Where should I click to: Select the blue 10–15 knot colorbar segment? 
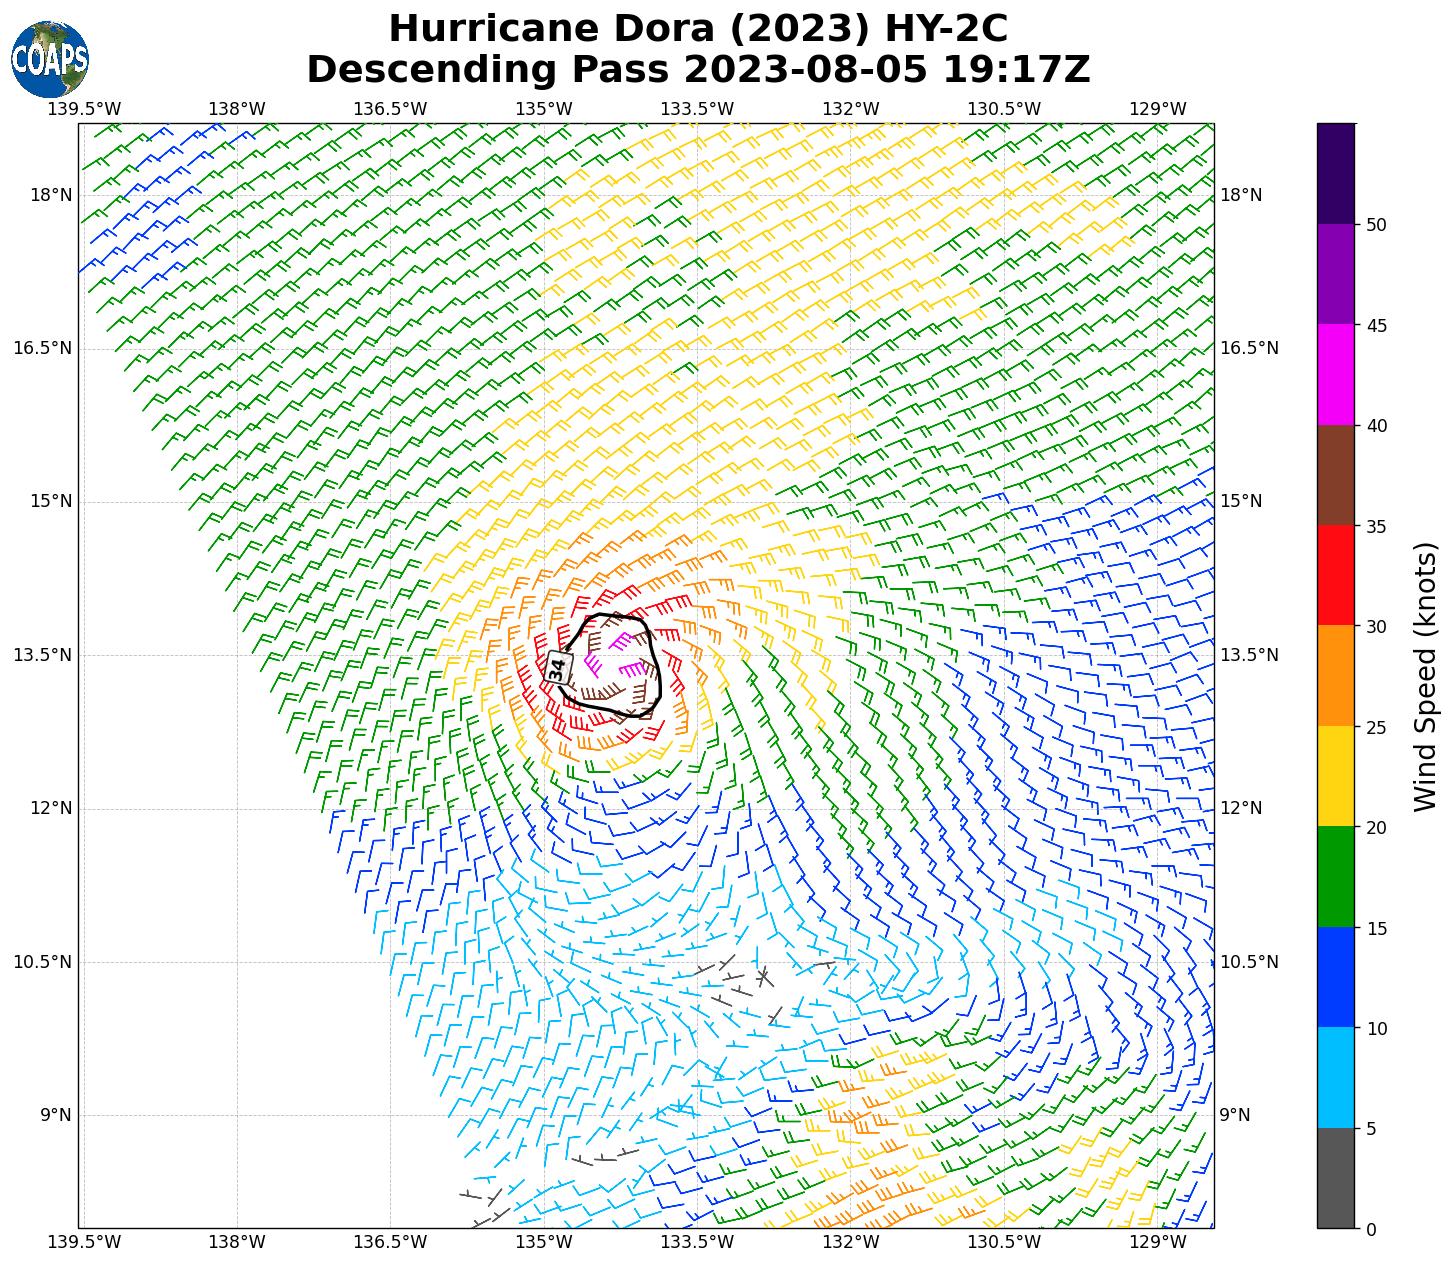coord(1335,977)
